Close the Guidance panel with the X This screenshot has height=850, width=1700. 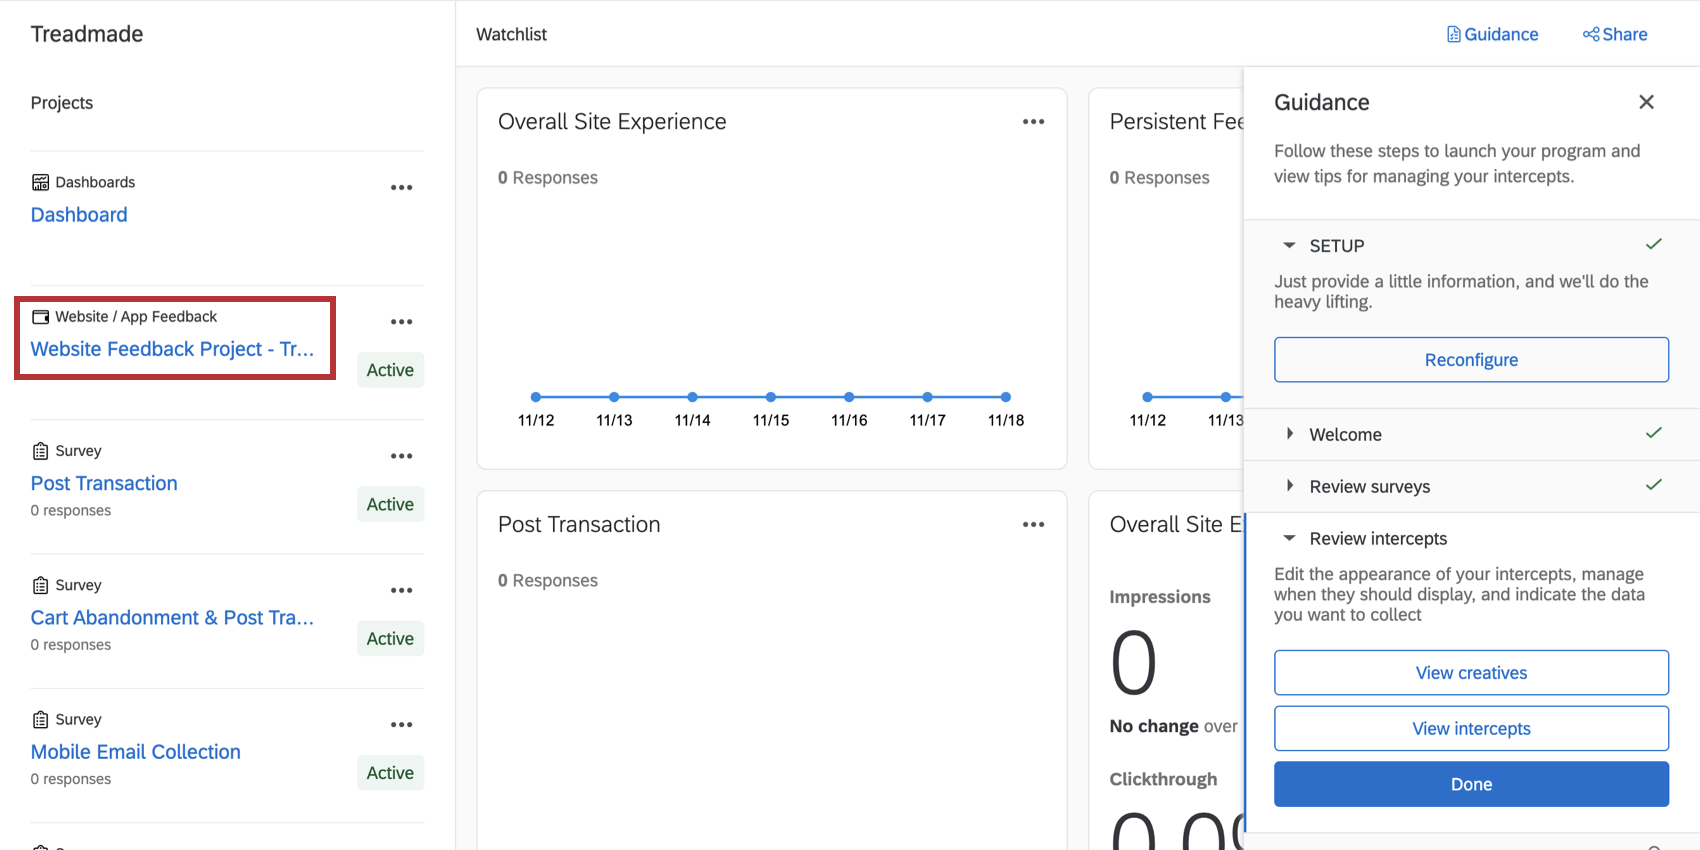click(1646, 101)
